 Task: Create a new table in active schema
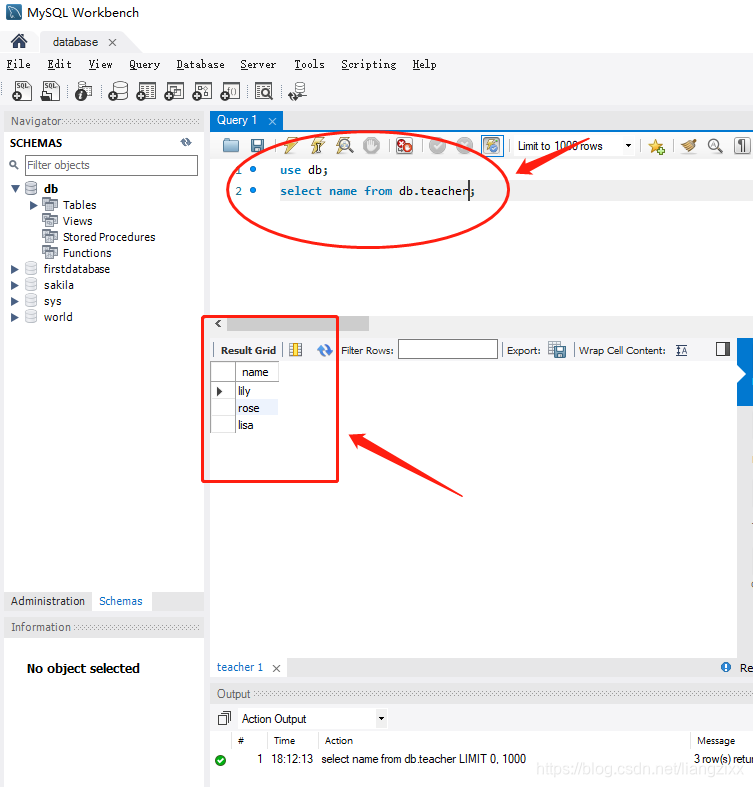(x=146, y=91)
